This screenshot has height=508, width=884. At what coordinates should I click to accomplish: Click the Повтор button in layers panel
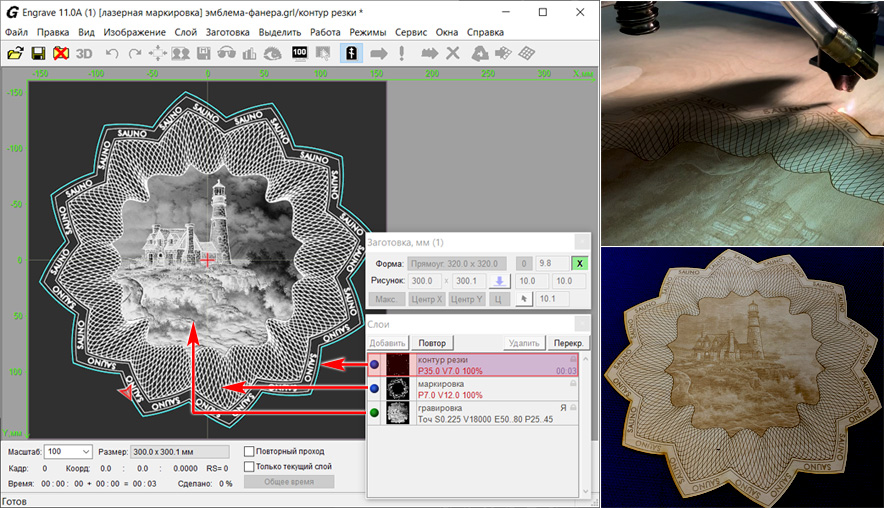coord(432,342)
